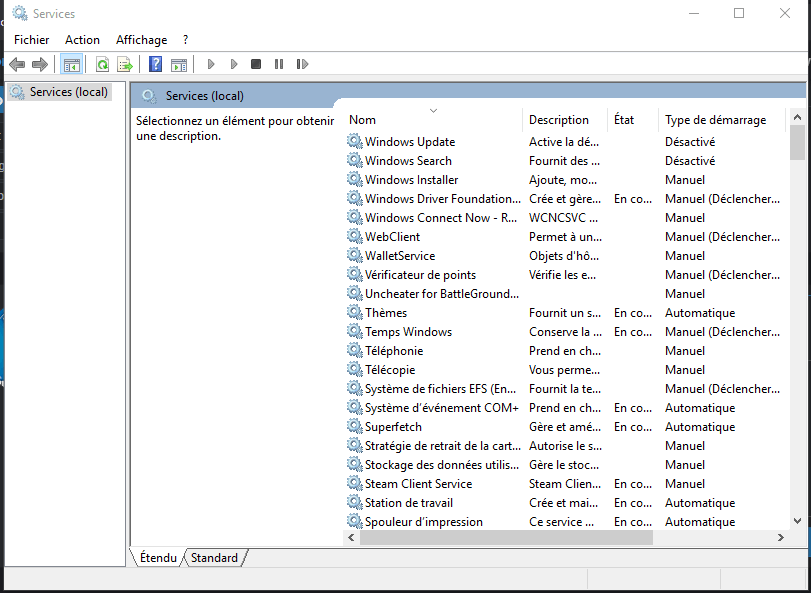Click the vertical scrollbar thumb
Viewport: 811px width, 593px height.
point(797,143)
